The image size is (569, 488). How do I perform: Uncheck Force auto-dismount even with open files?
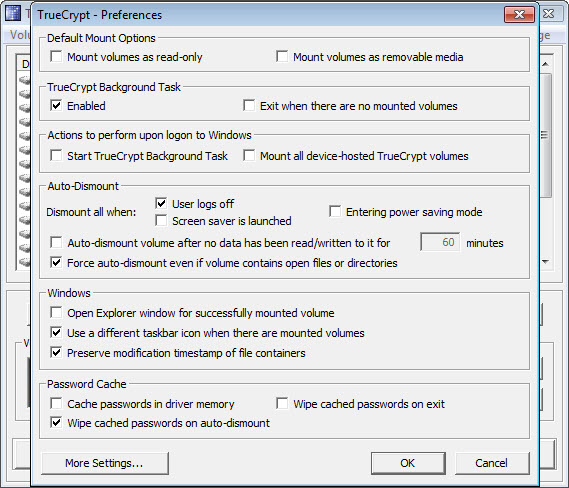click(x=56, y=262)
